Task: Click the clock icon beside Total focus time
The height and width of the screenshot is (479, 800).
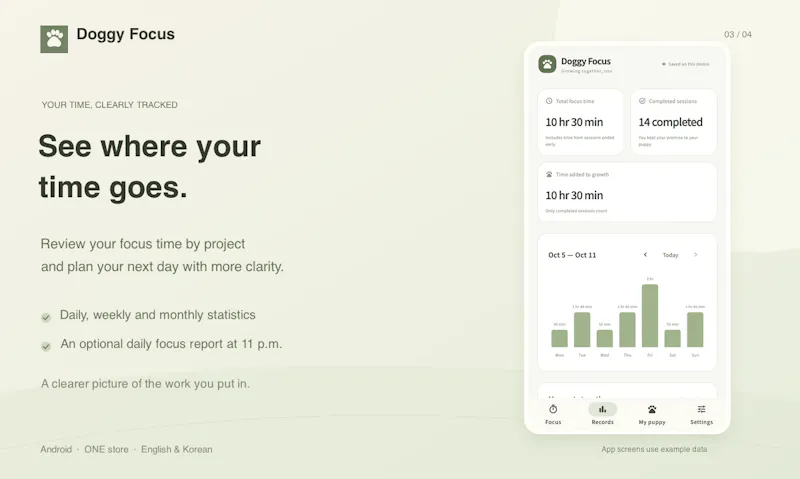Action: click(x=549, y=101)
